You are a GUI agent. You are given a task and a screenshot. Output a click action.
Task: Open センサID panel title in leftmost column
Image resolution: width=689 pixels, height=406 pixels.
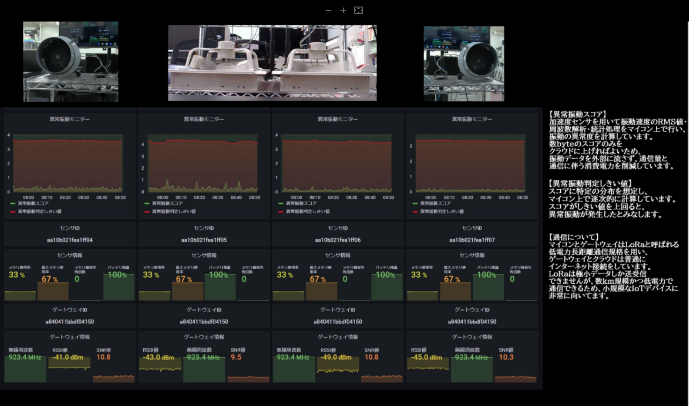pyautogui.click(x=68, y=228)
